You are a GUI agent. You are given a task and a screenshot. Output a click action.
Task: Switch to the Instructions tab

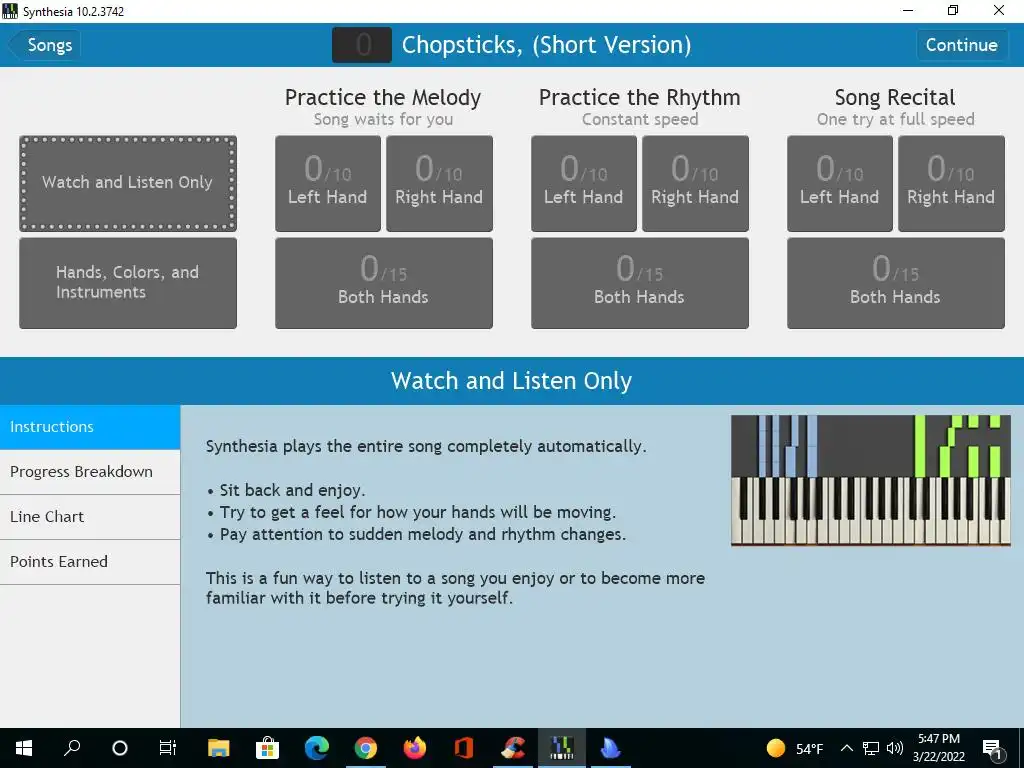90,427
